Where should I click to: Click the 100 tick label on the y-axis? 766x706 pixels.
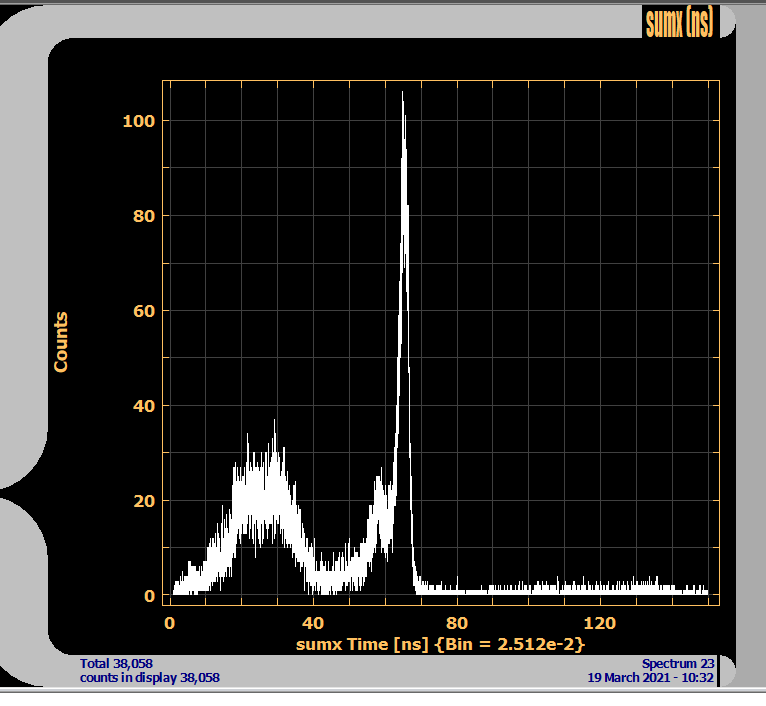point(140,121)
